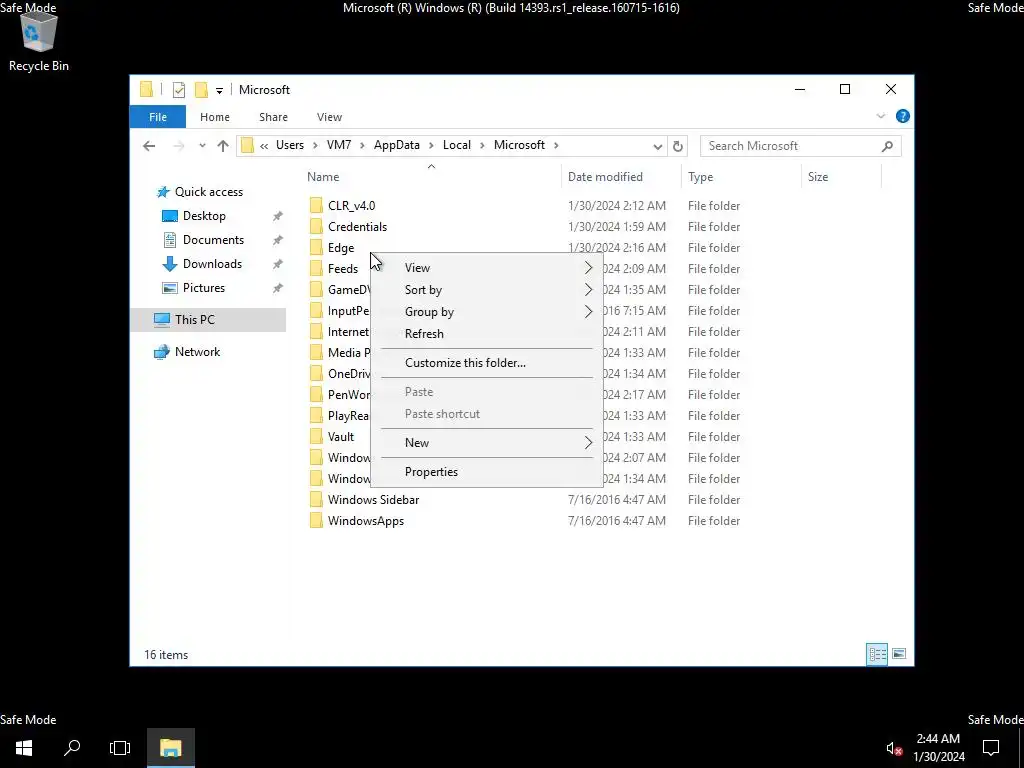
Task: Open taskbar Search magnifier
Action: 72,748
